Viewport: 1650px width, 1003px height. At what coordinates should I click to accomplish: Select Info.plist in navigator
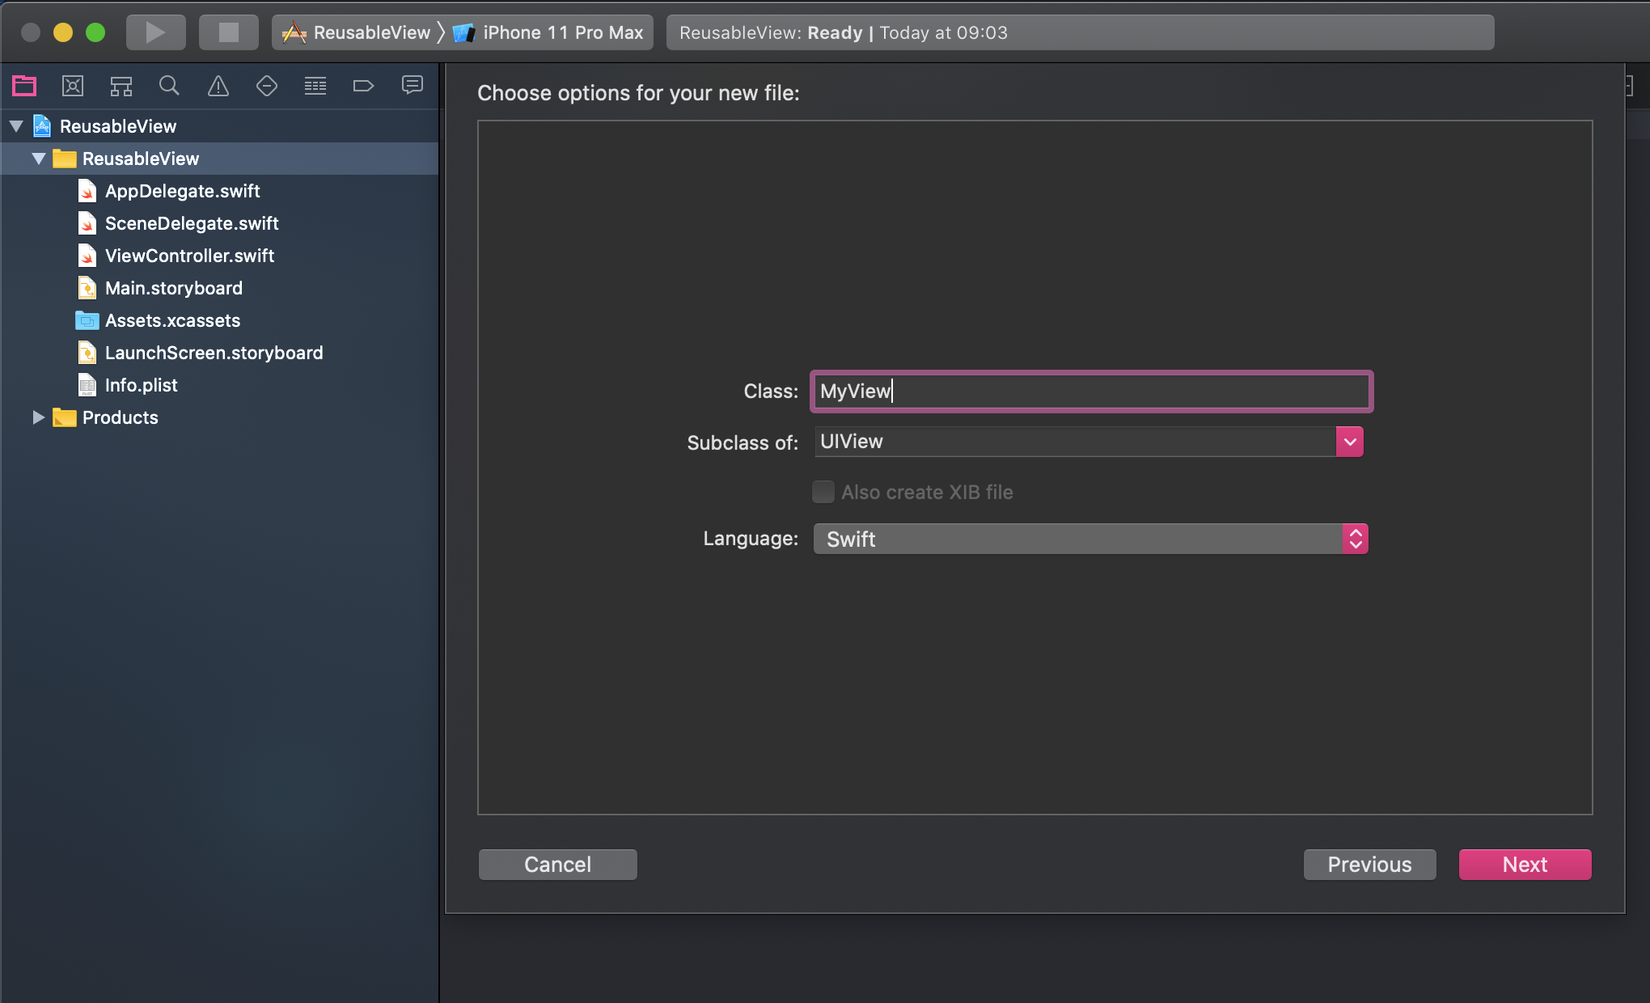click(x=219, y=385)
